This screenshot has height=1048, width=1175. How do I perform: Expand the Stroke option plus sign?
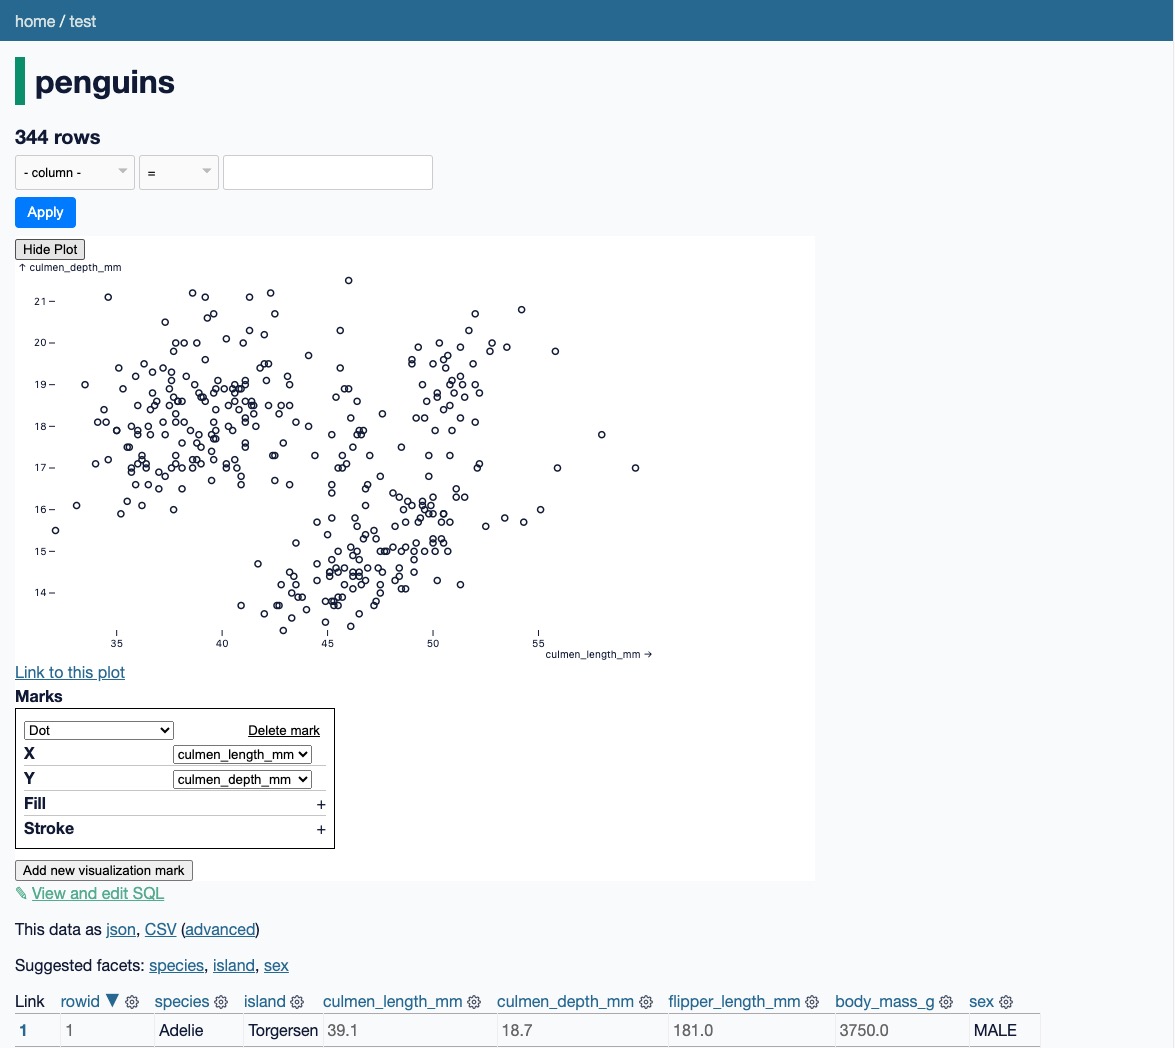pyautogui.click(x=321, y=830)
